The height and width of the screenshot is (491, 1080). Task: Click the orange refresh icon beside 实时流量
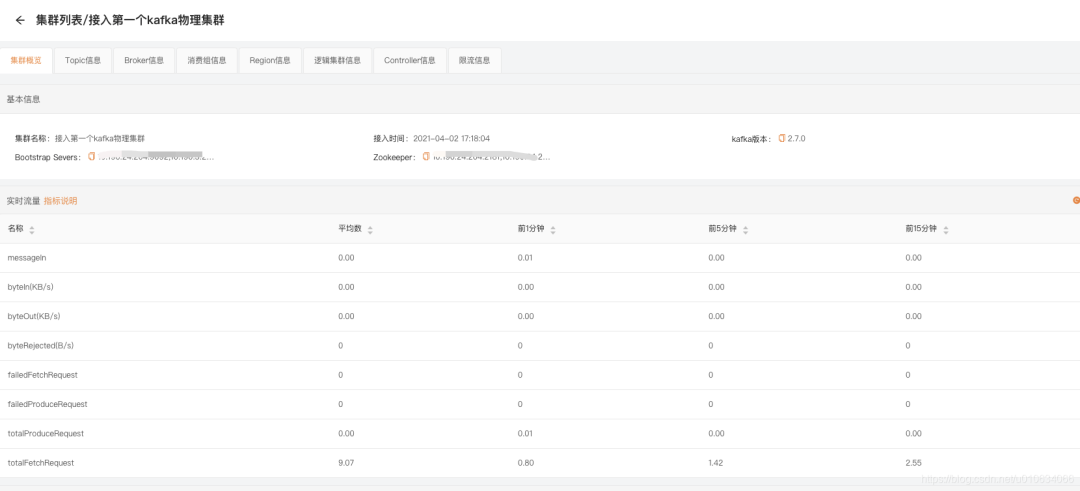(1076, 200)
